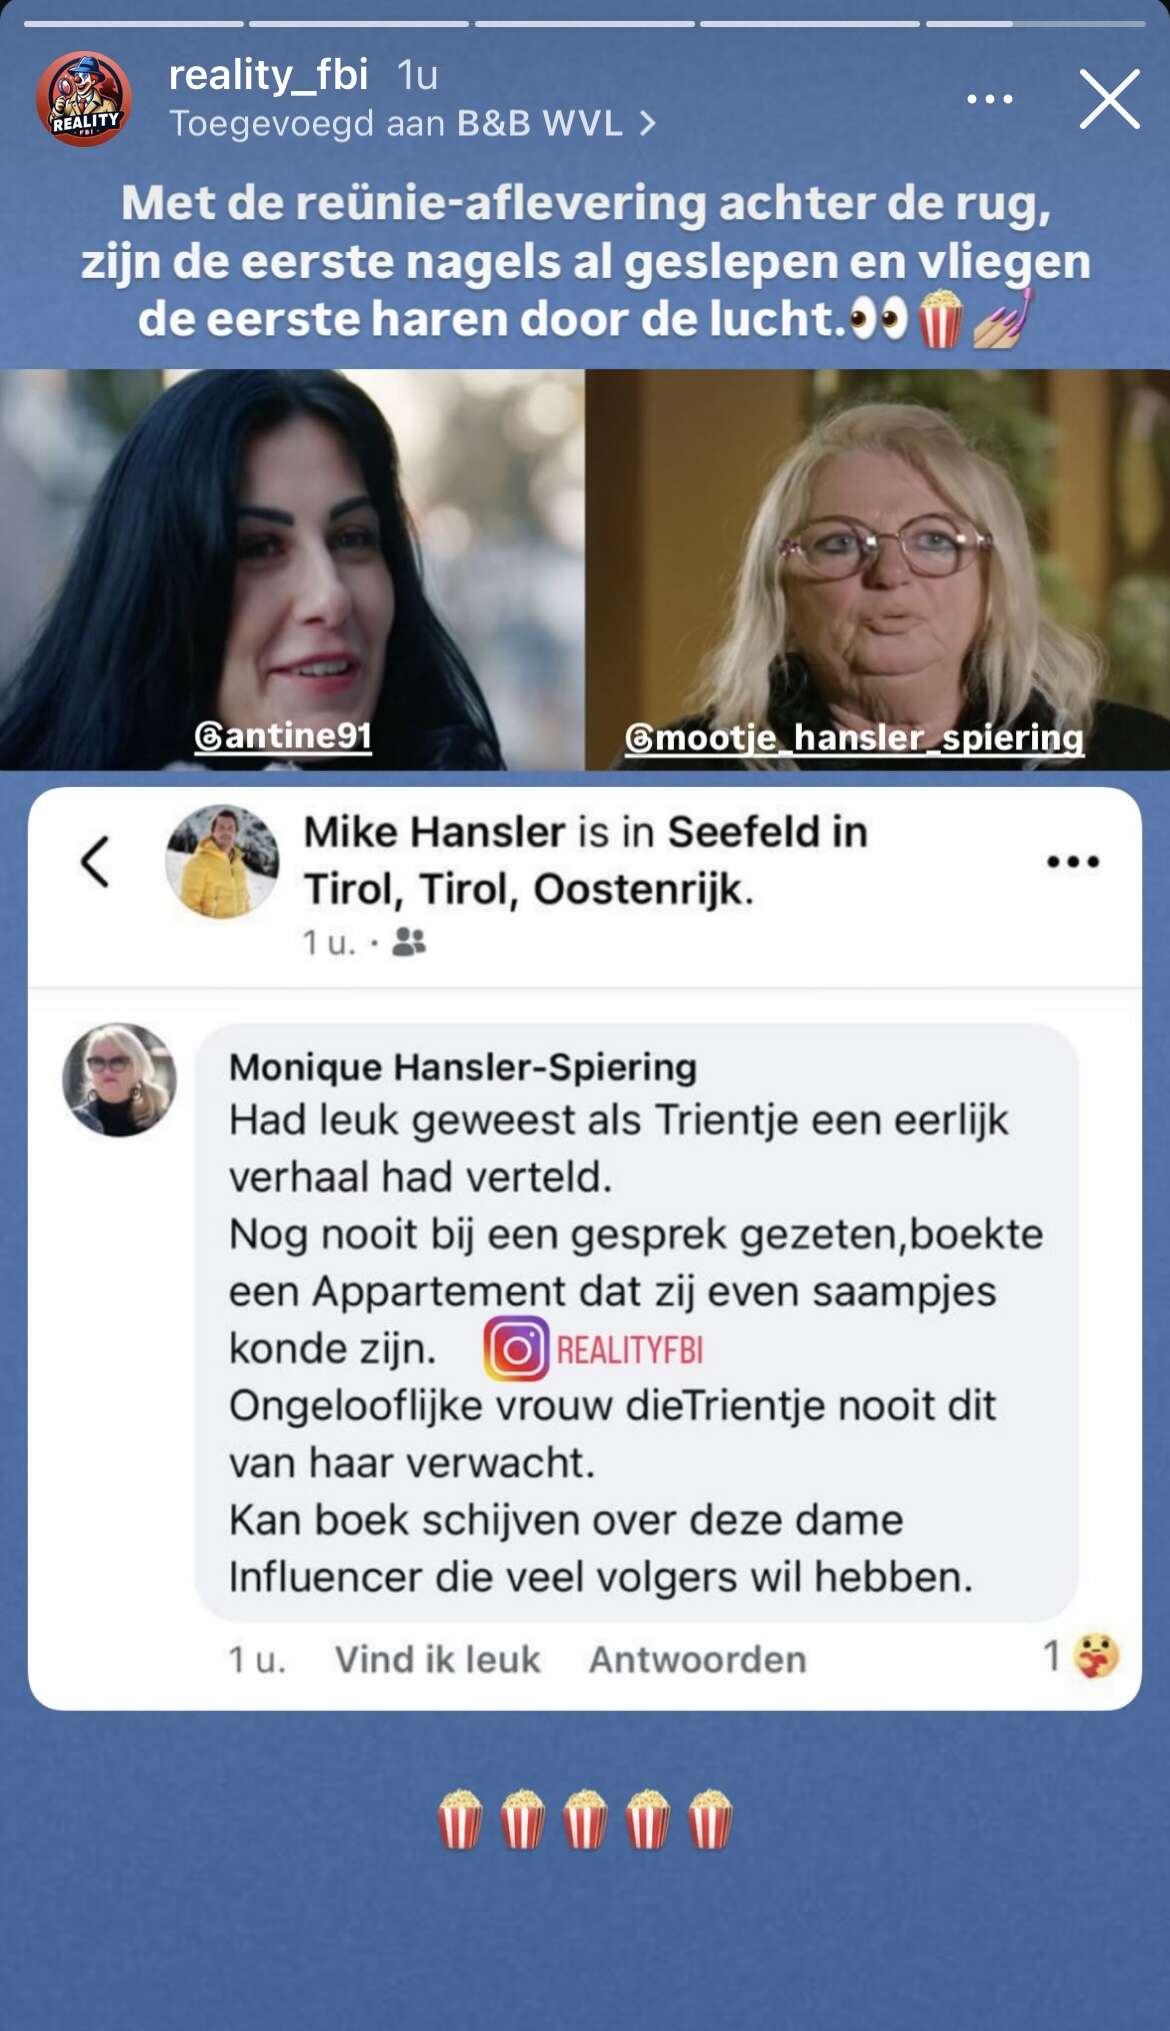Screen dimensions: 1170x2031
Task: Tap the Monique Hansler-Spiering commenter name
Action: [463, 1067]
